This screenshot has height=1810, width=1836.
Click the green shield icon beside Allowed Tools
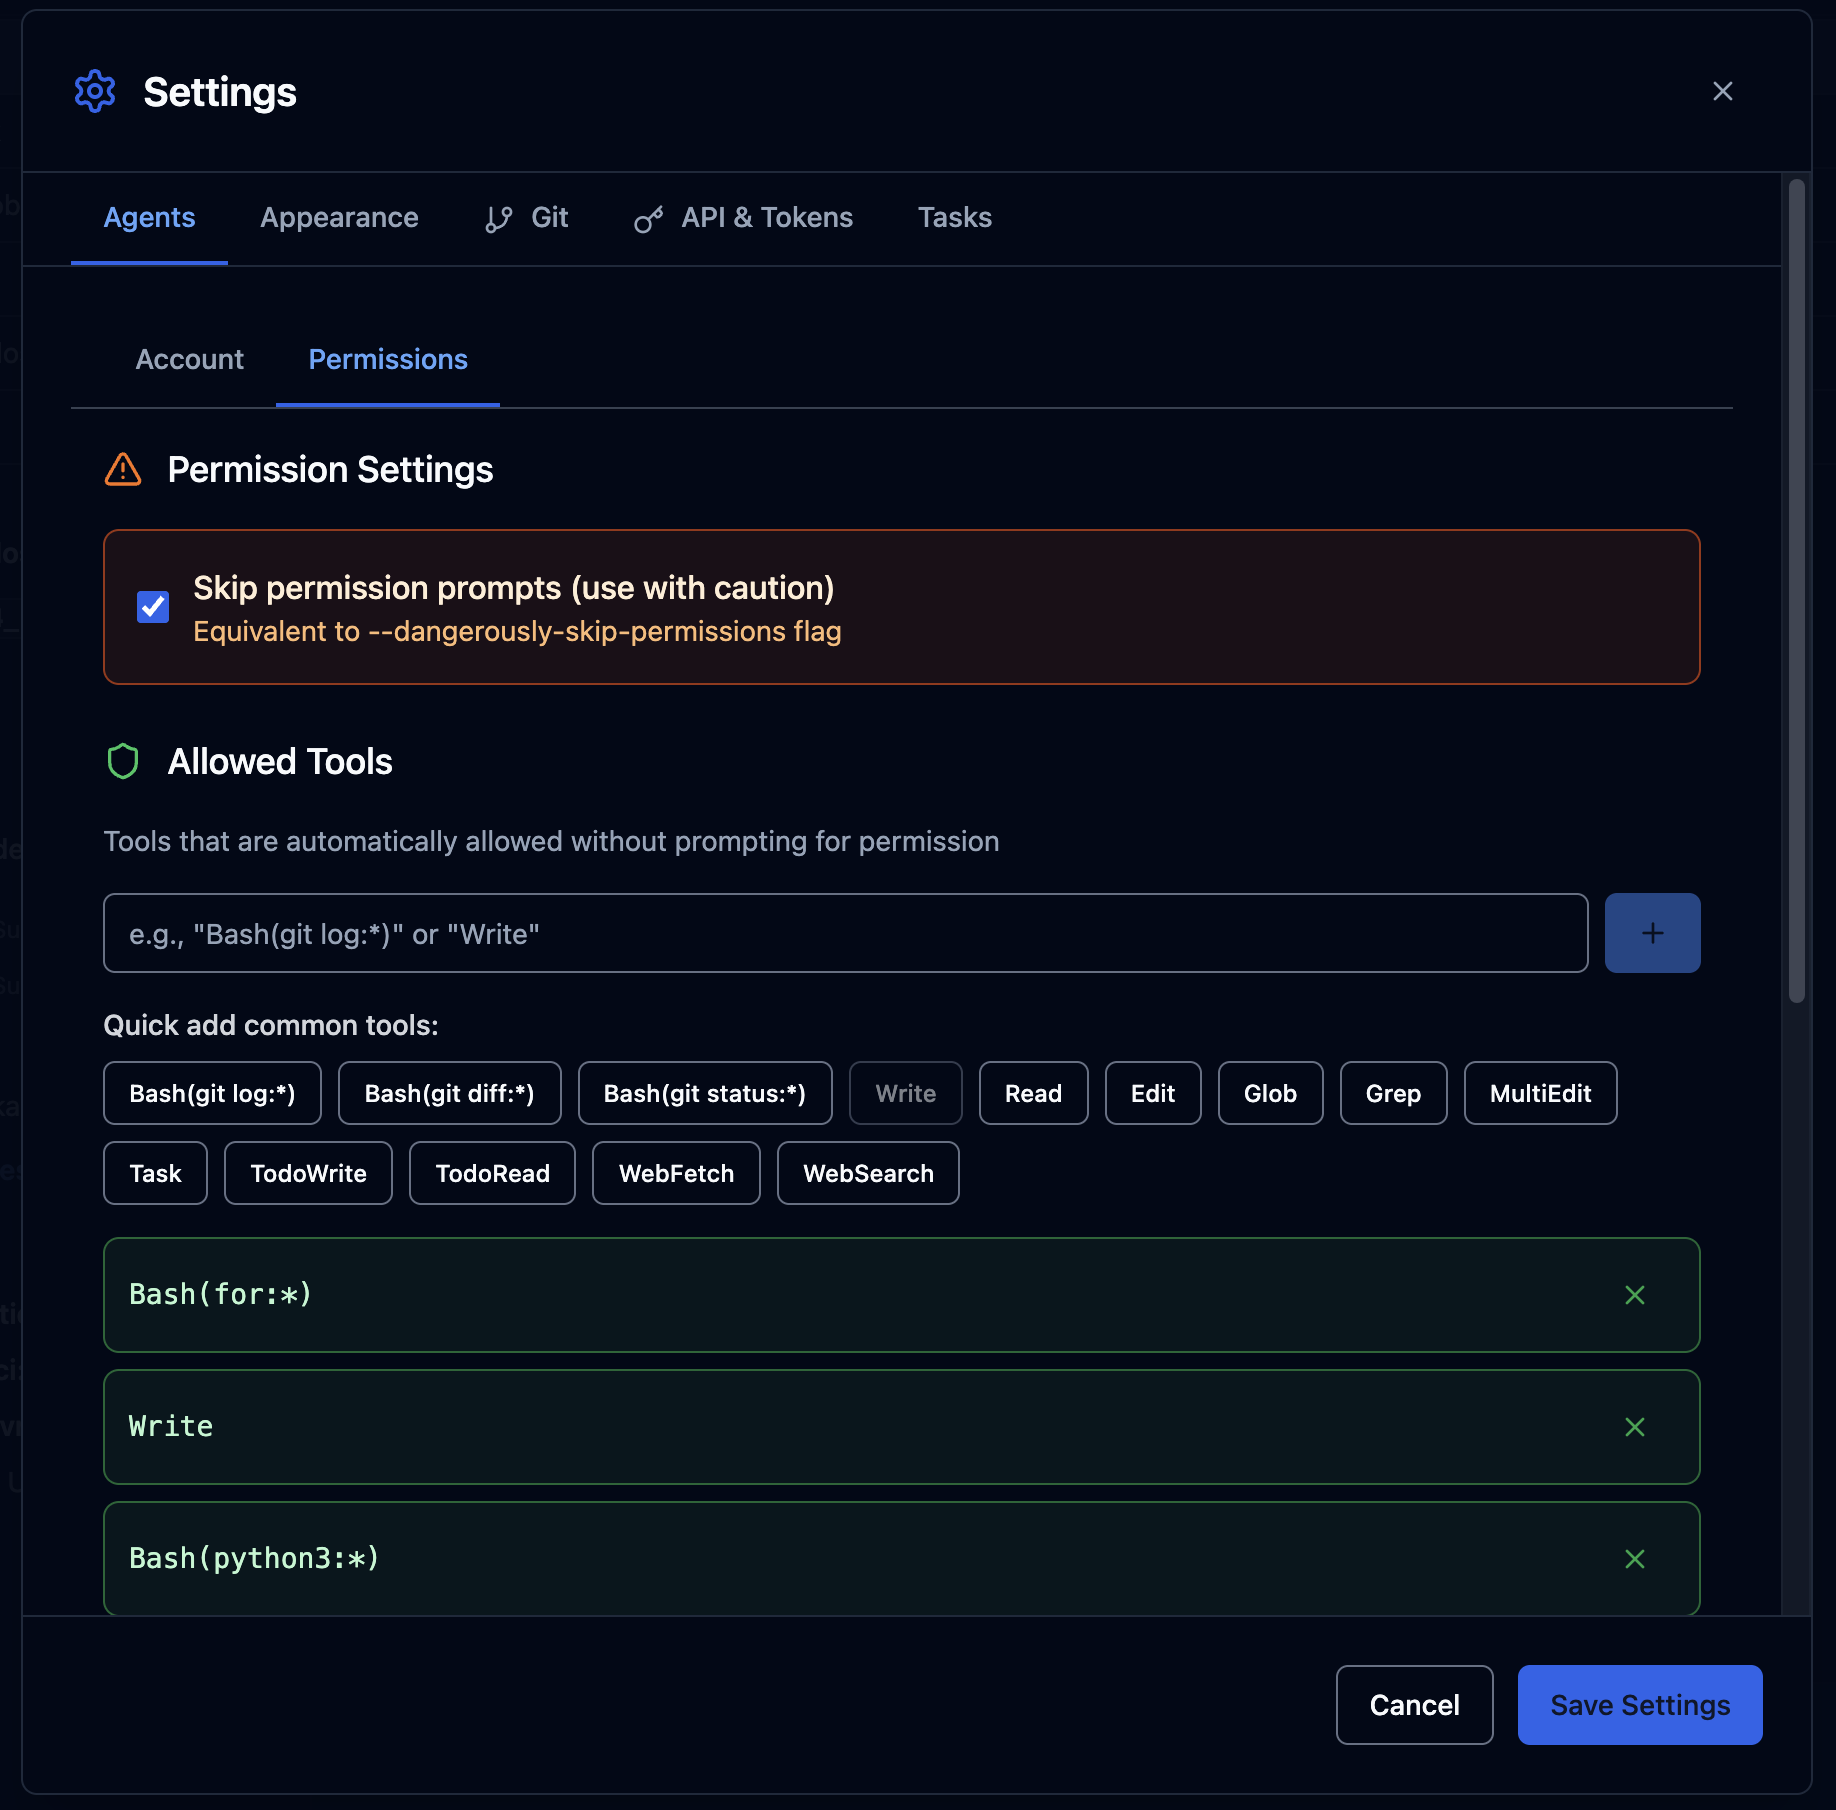coord(123,761)
